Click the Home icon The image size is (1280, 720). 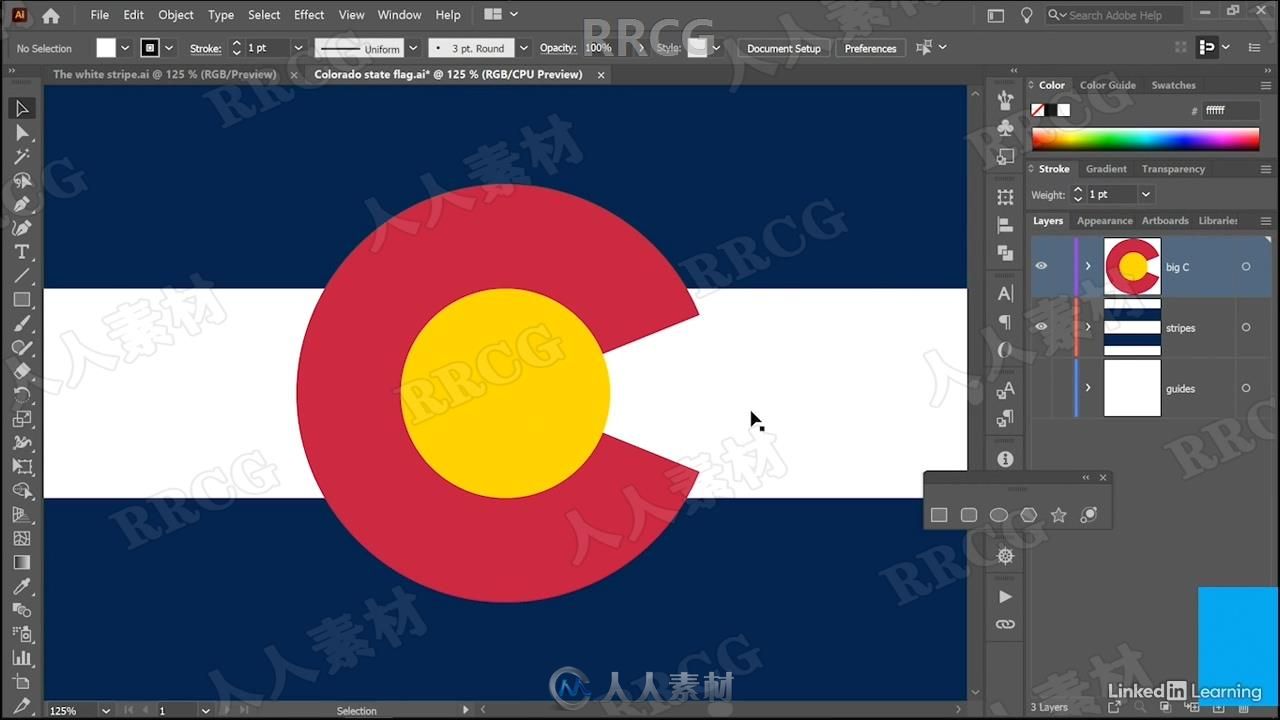[50, 15]
